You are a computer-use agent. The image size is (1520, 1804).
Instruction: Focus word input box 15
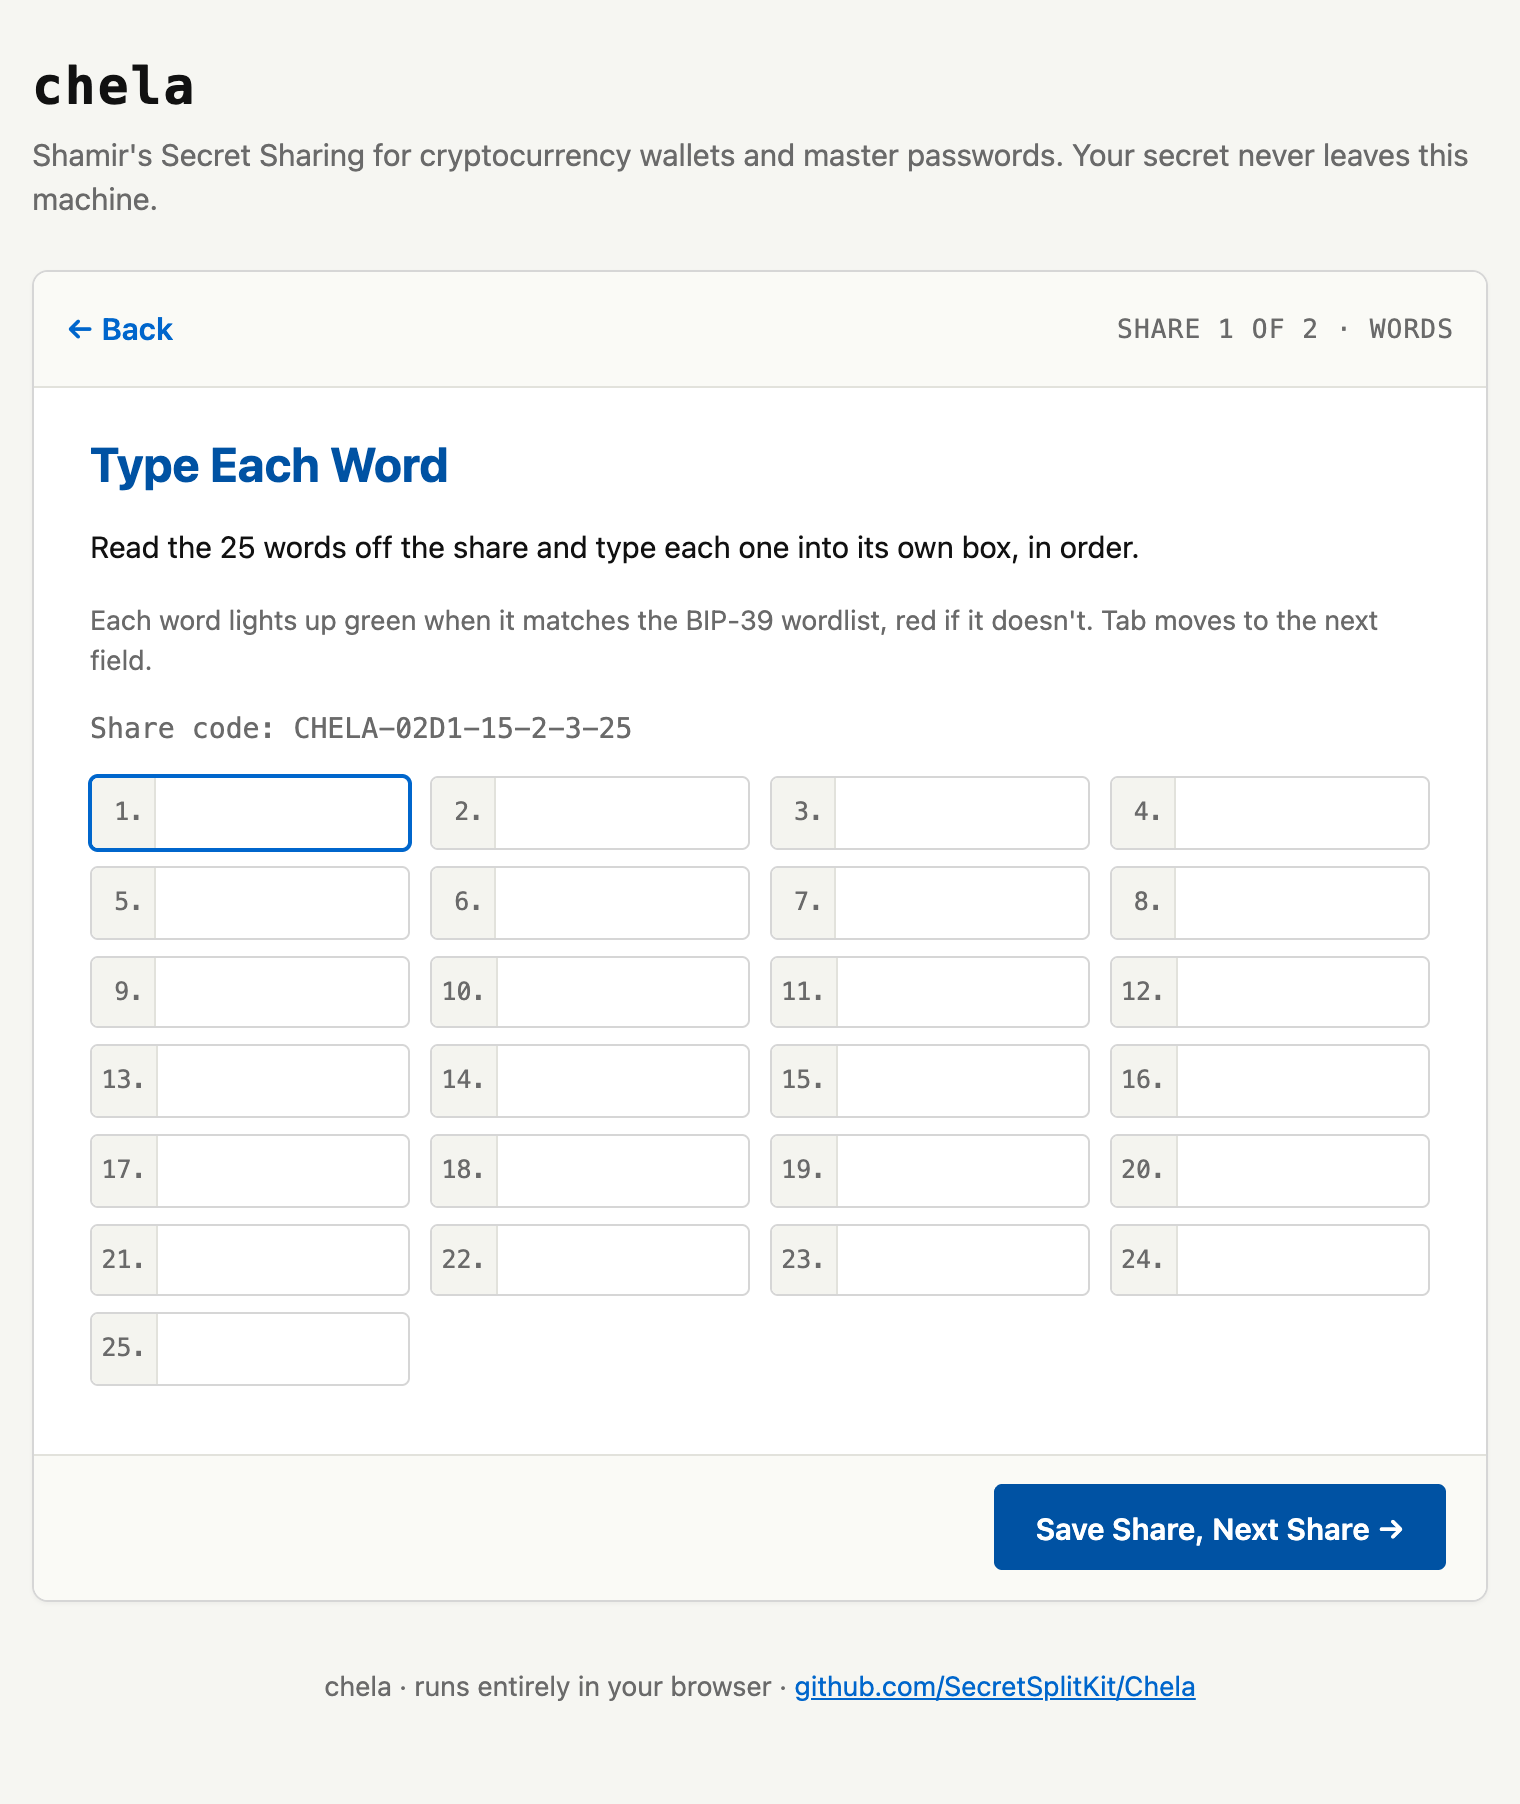point(963,1081)
